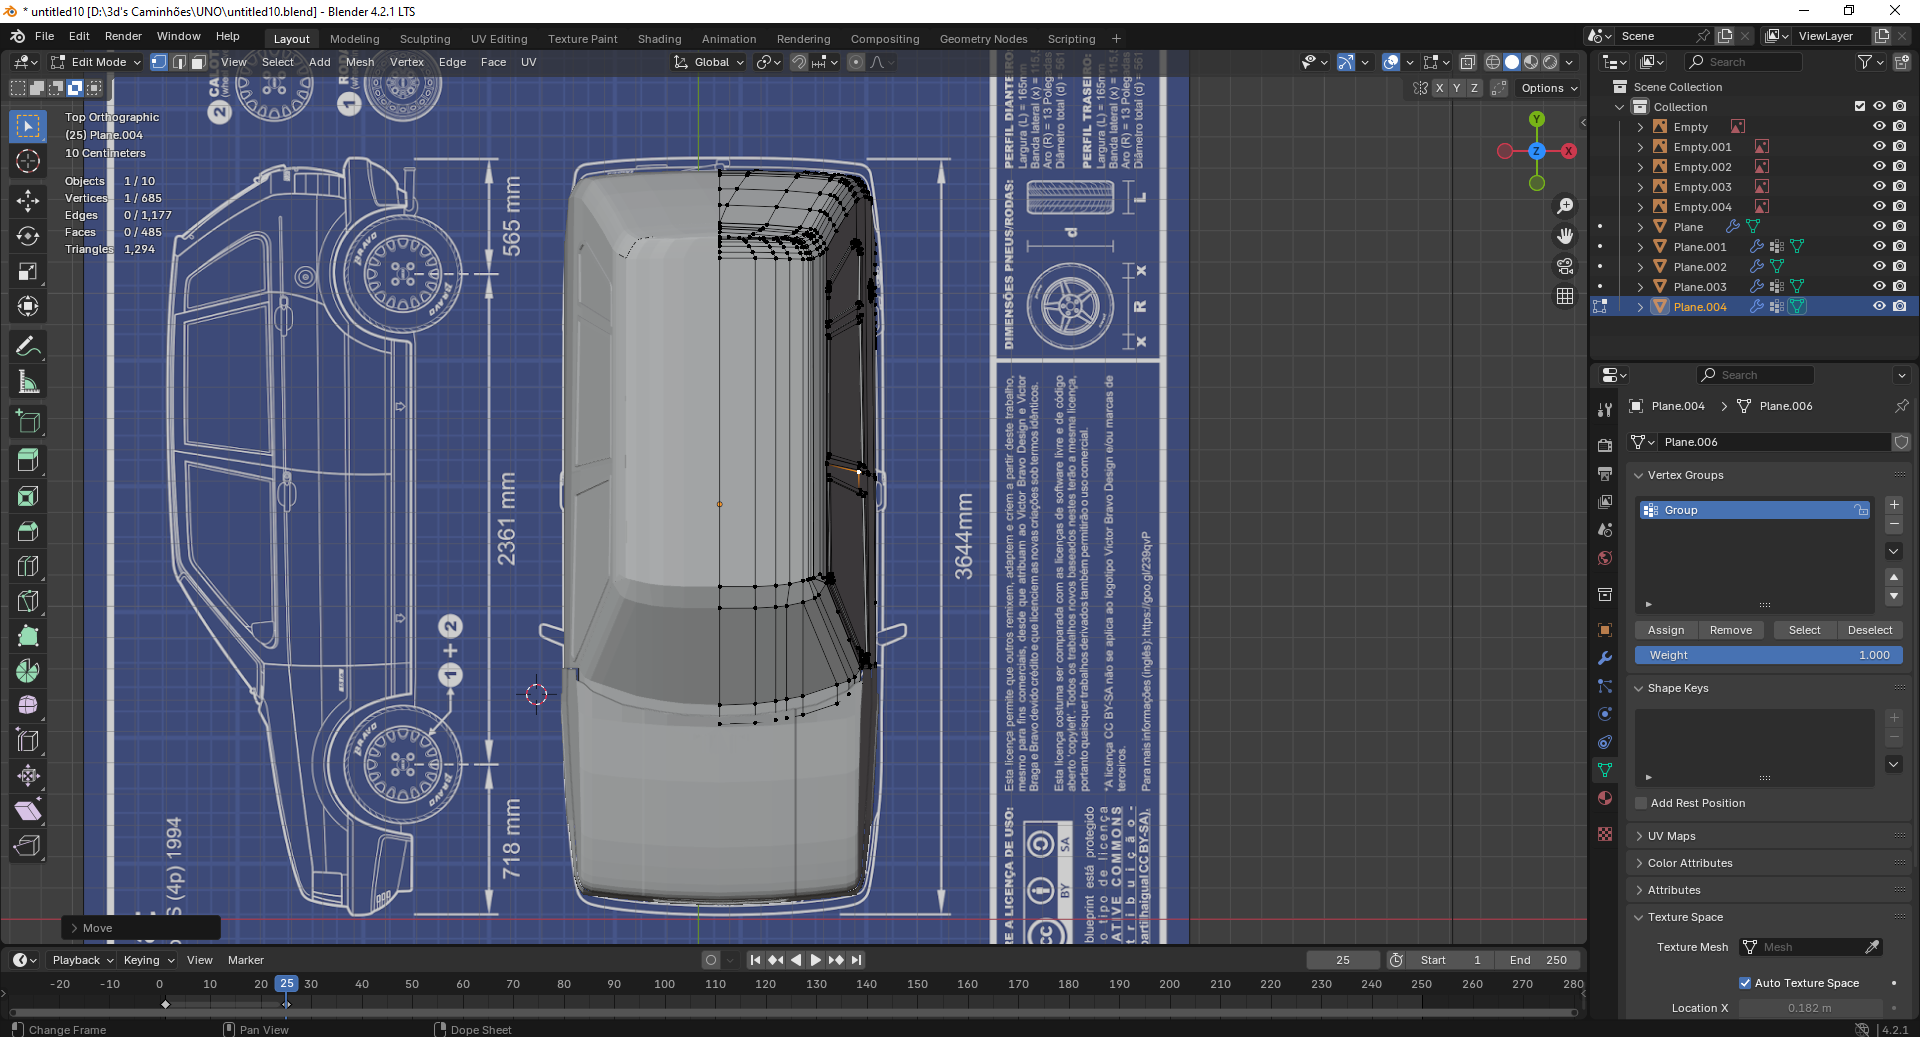
Task: Uncheck Auto Texture Space
Action: tap(1745, 983)
